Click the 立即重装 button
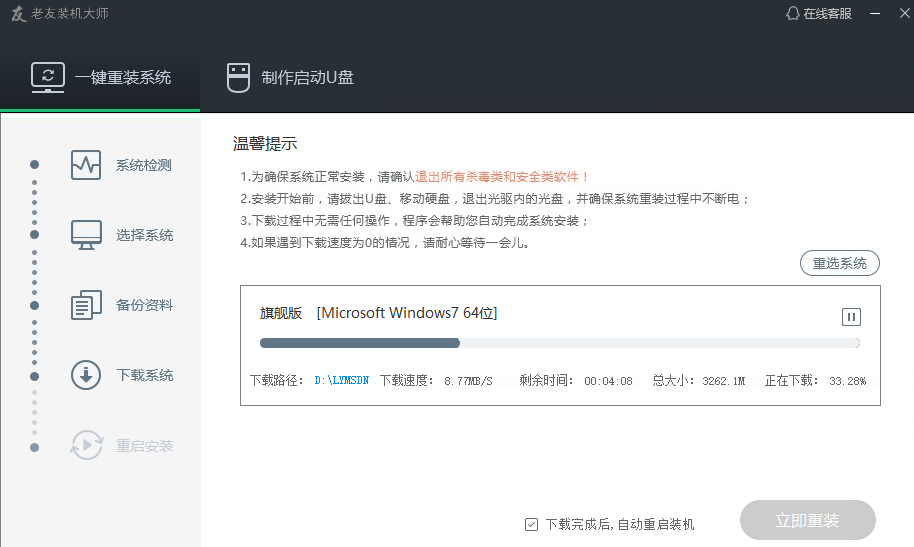 pyautogui.click(x=807, y=520)
